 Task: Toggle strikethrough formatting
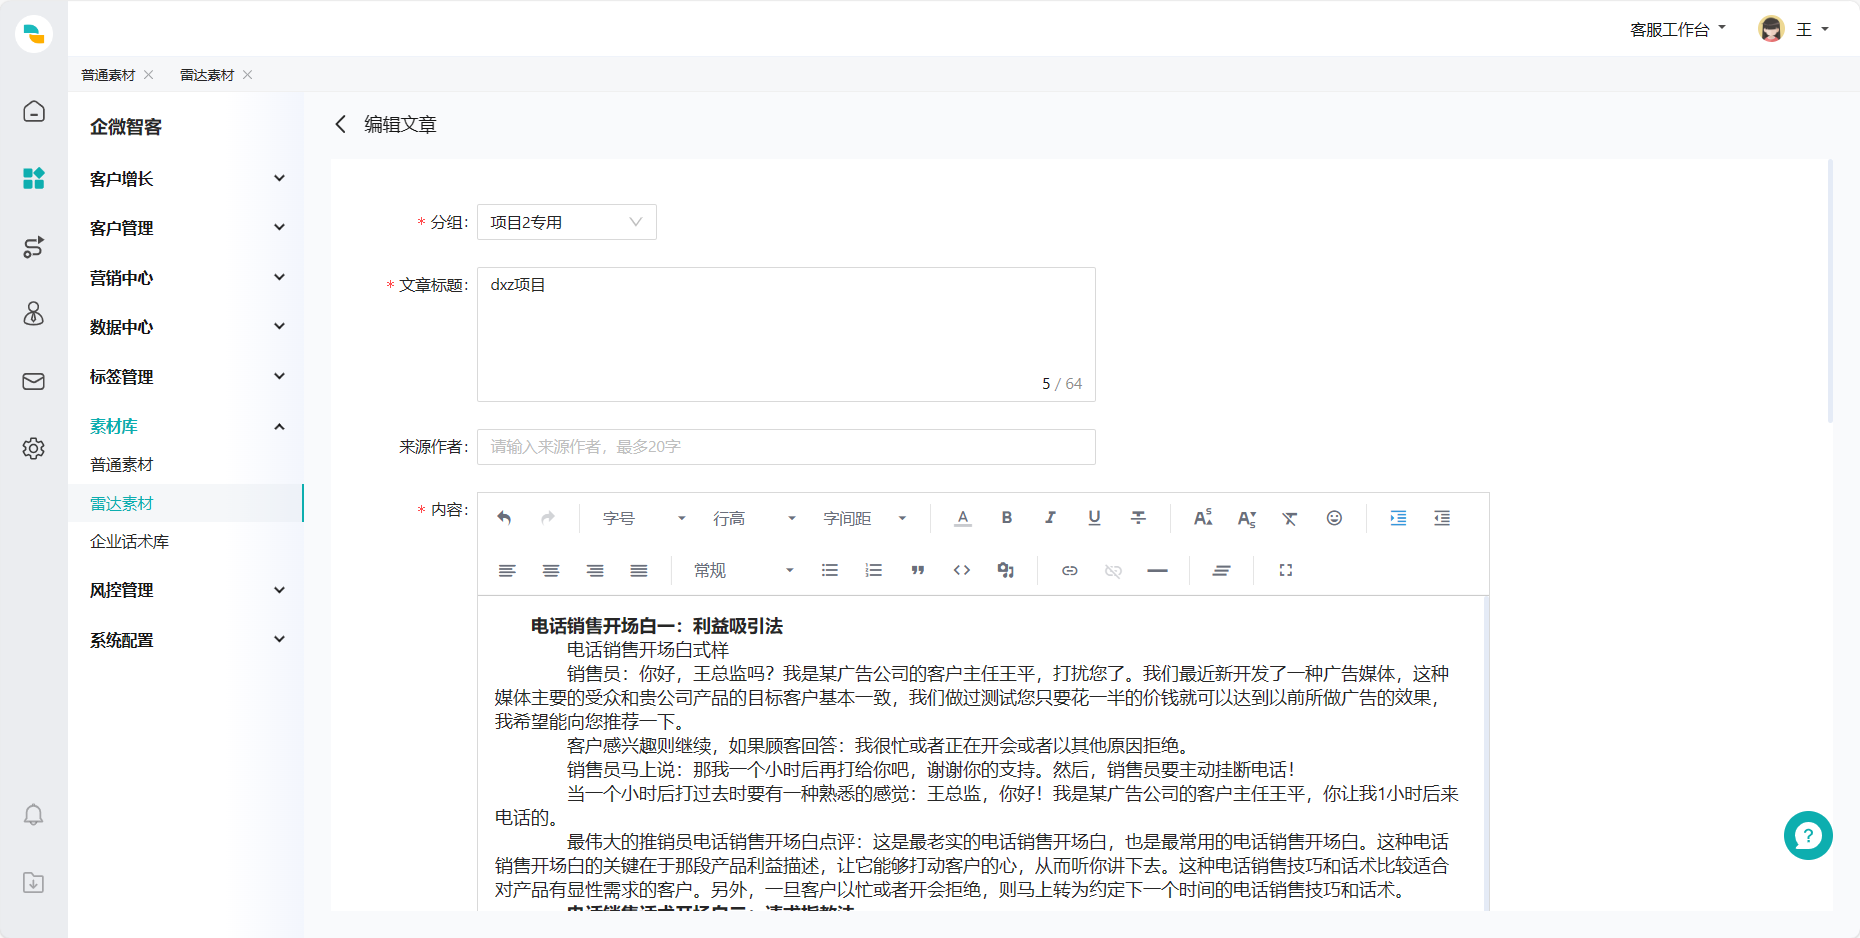(x=1138, y=518)
